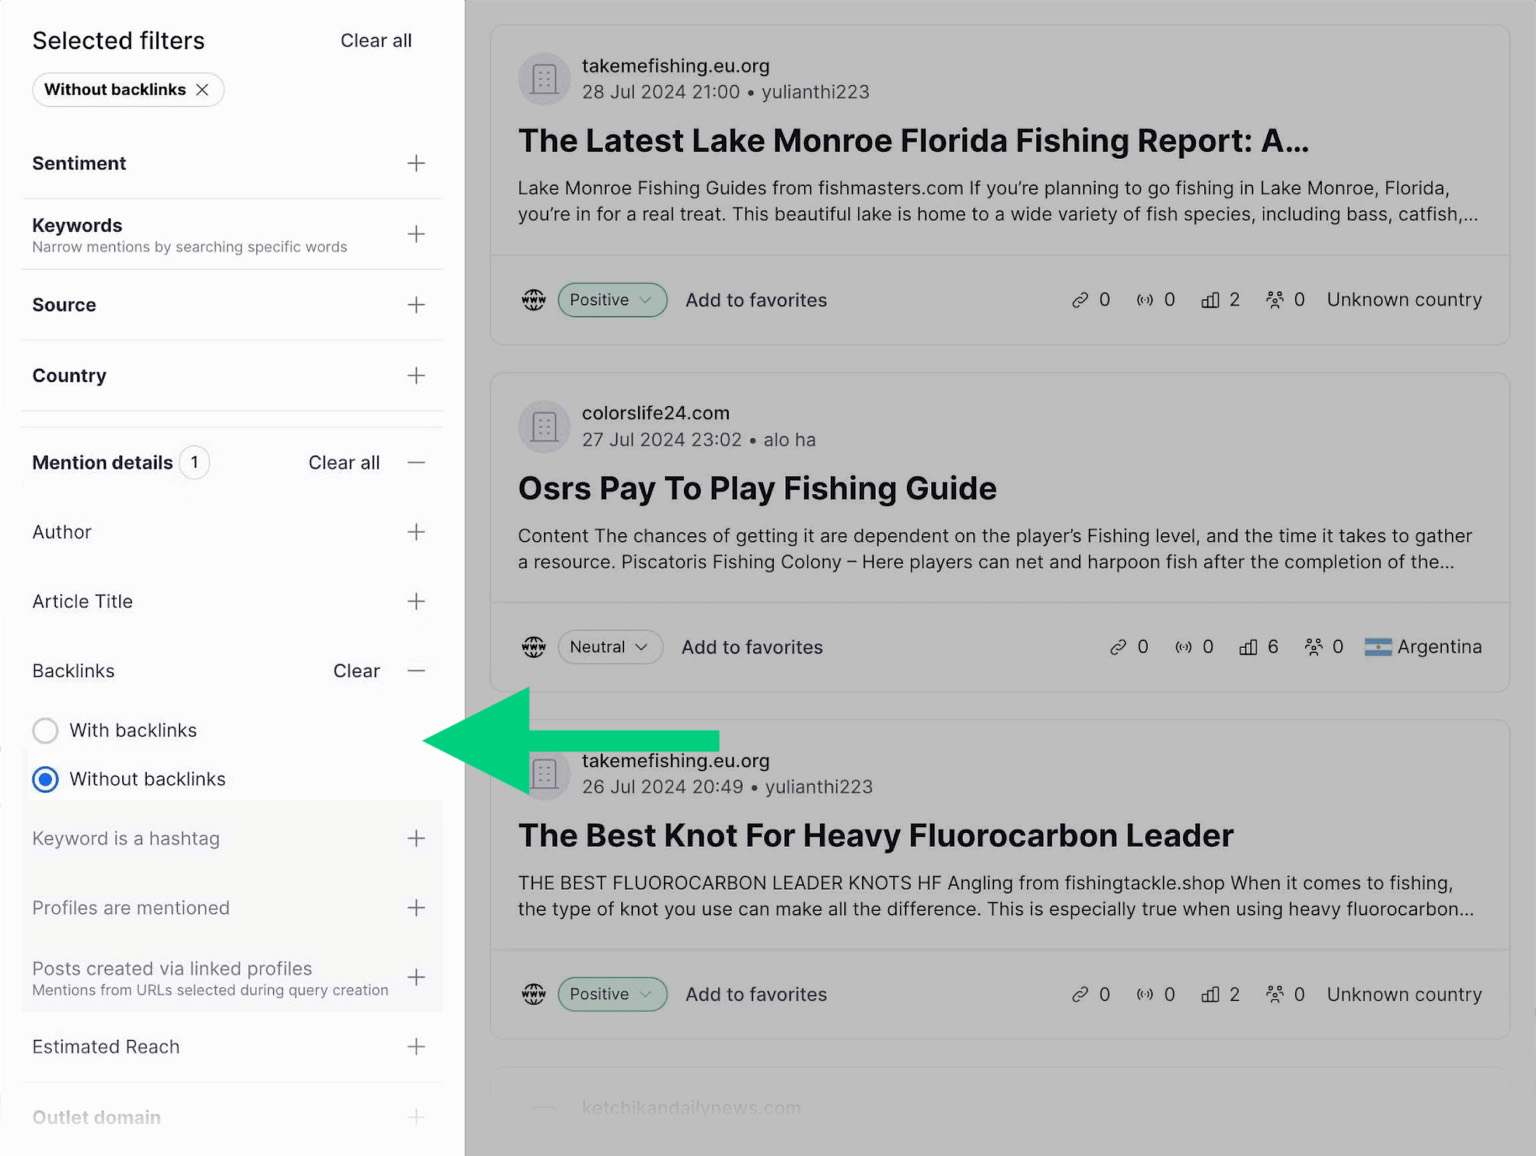
Task: Click reach signal icon on Osrs mention
Action: (1184, 647)
